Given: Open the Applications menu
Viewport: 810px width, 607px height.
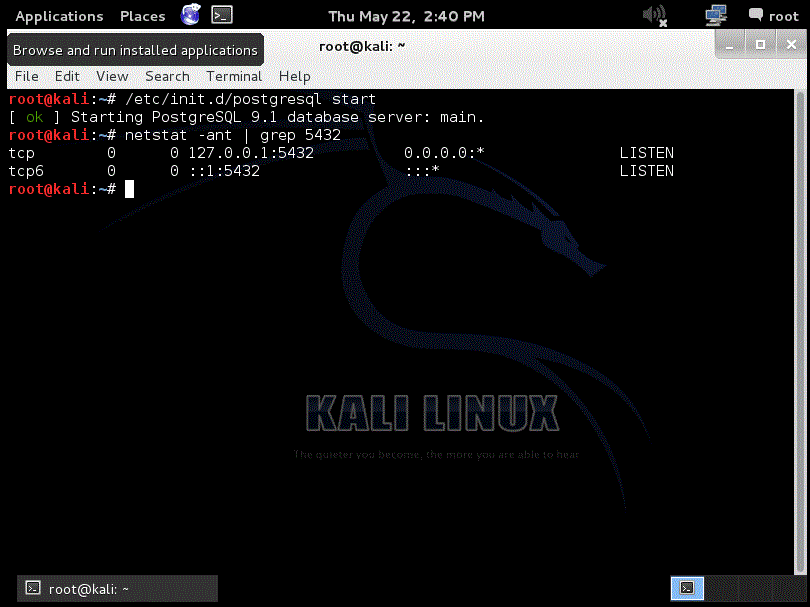Looking at the screenshot, I should [59, 17].
